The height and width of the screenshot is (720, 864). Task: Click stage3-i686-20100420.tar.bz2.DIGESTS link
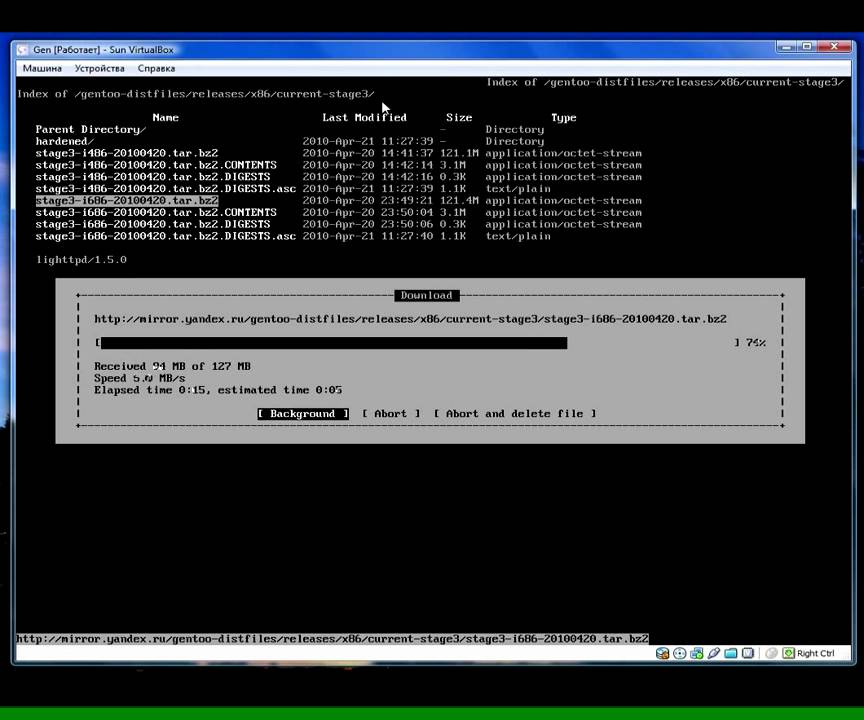tap(153, 224)
